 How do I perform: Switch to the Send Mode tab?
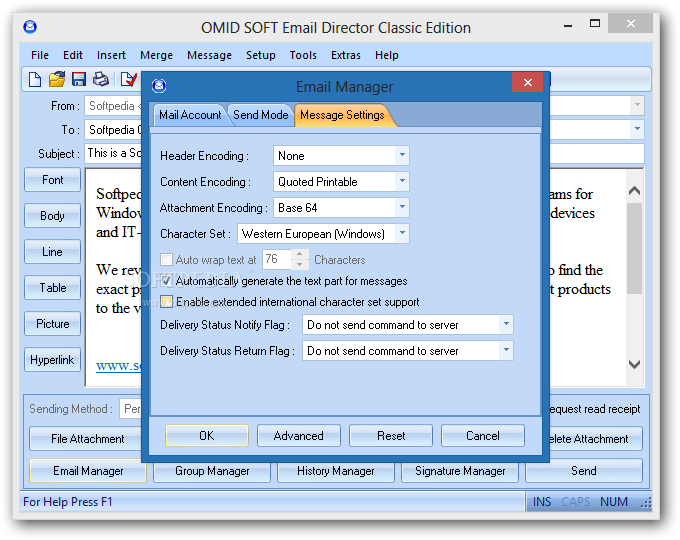(x=261, y=115)
